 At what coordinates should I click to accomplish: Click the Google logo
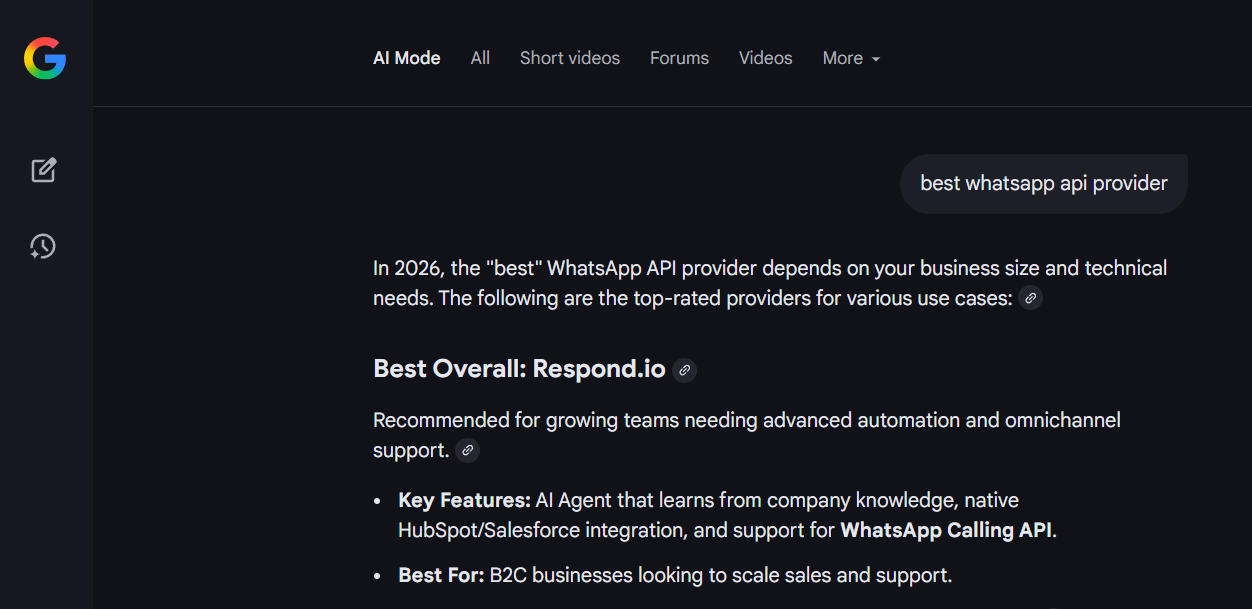[45, 58]
